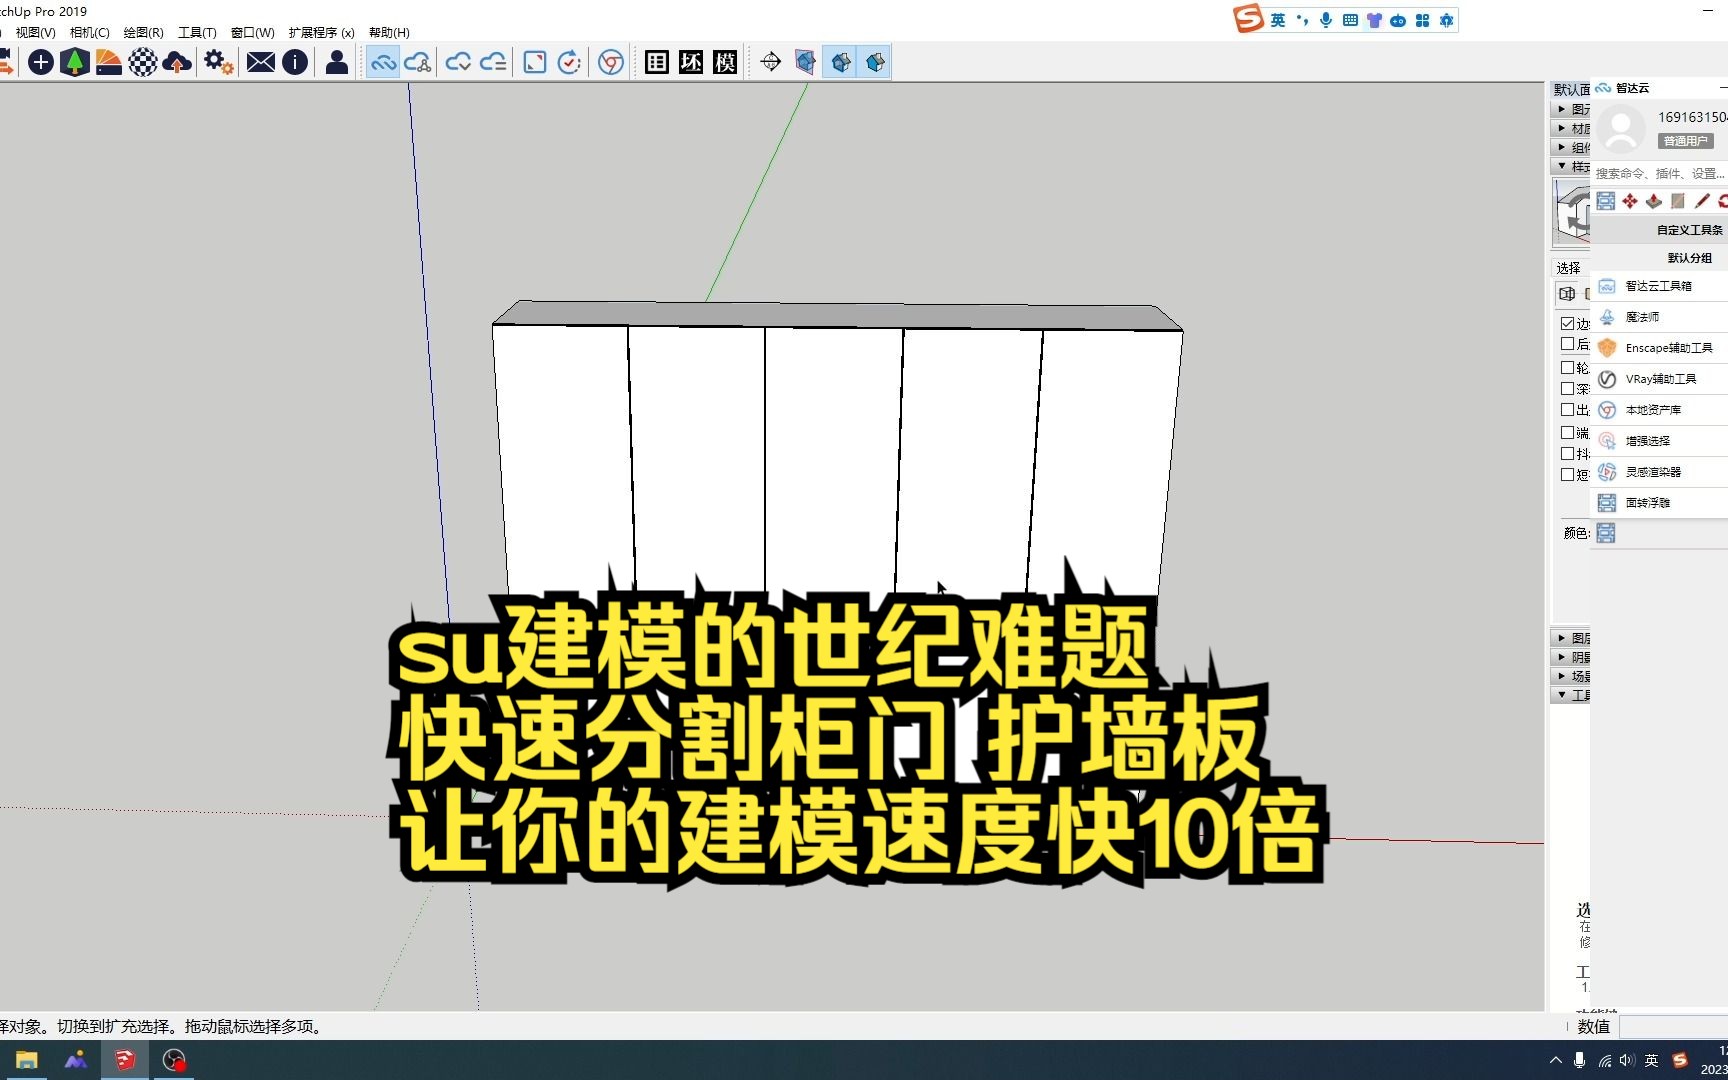Screen dimensions: 1728x1080
Task: Click the envelope message icon
Action: (x=260, y=61)
